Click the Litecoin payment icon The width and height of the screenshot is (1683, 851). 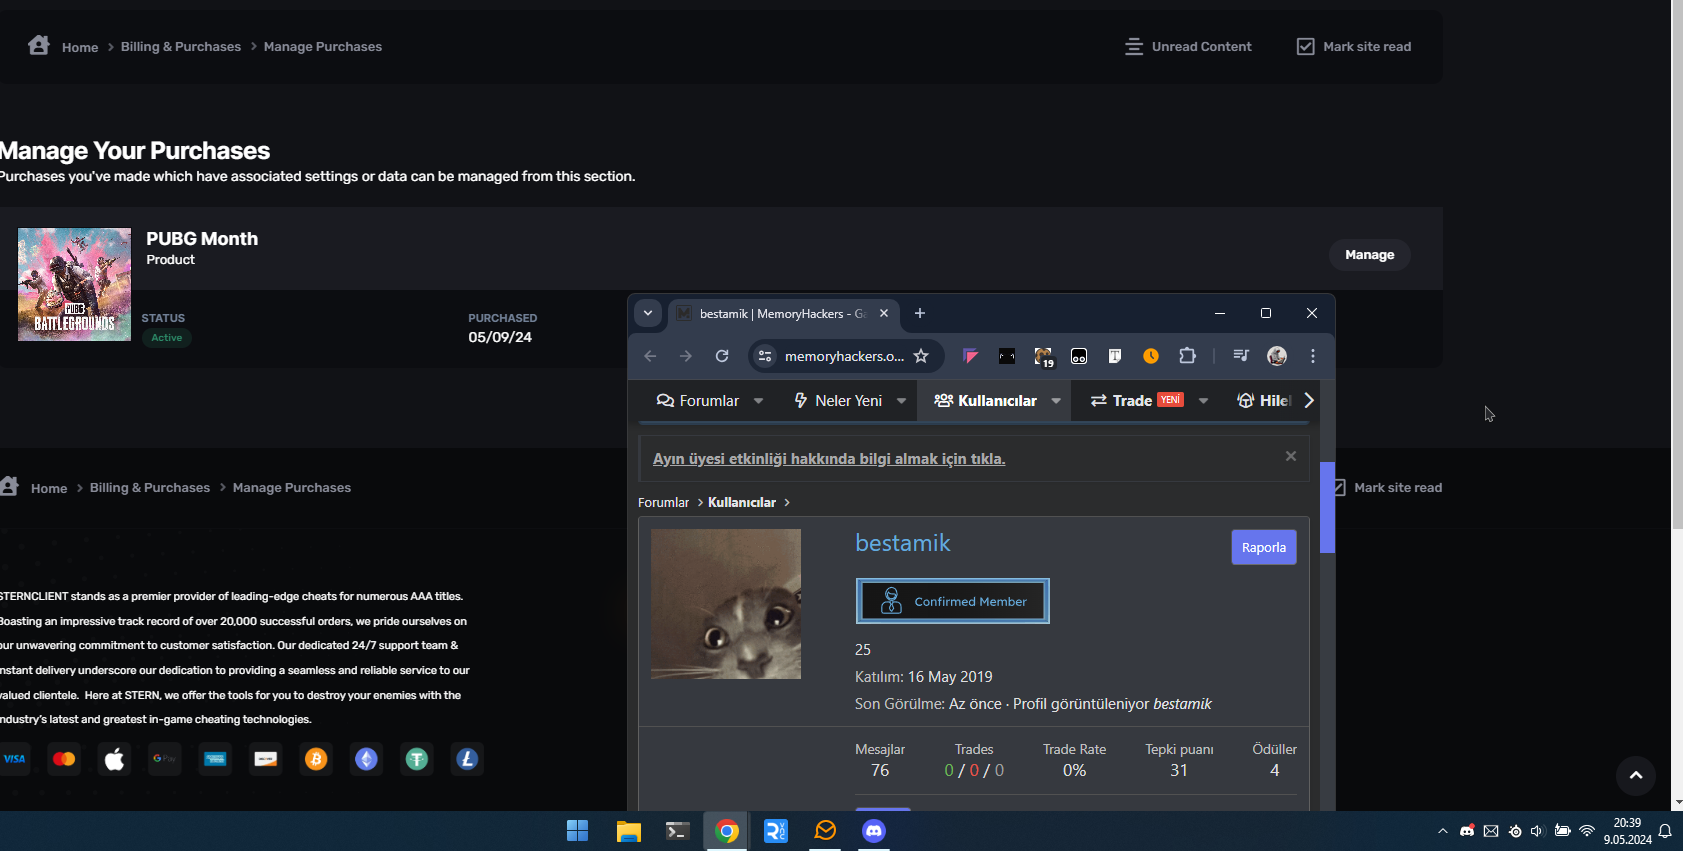point(467,759)
